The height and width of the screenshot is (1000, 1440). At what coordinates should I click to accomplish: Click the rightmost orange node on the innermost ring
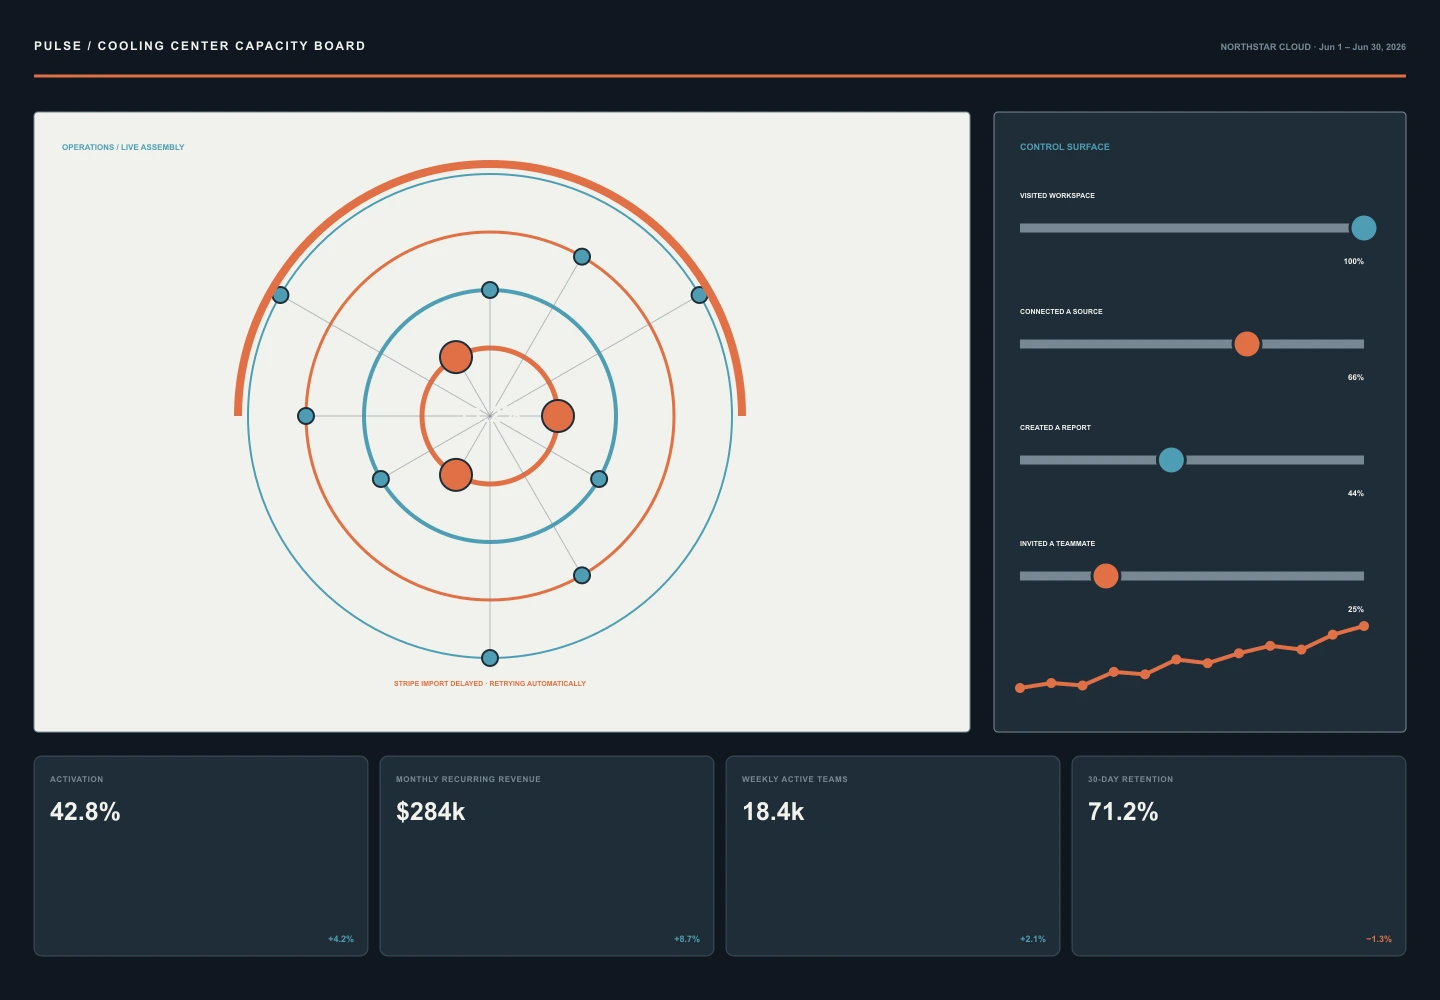558,416
